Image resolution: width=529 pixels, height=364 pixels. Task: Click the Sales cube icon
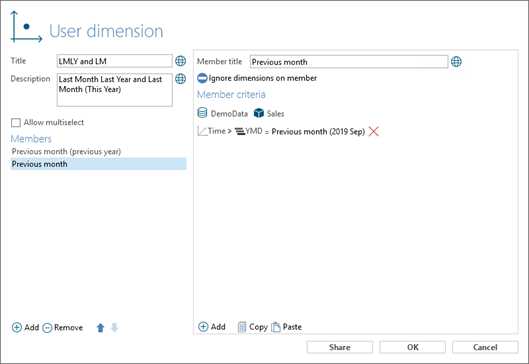tap(259, 113)
